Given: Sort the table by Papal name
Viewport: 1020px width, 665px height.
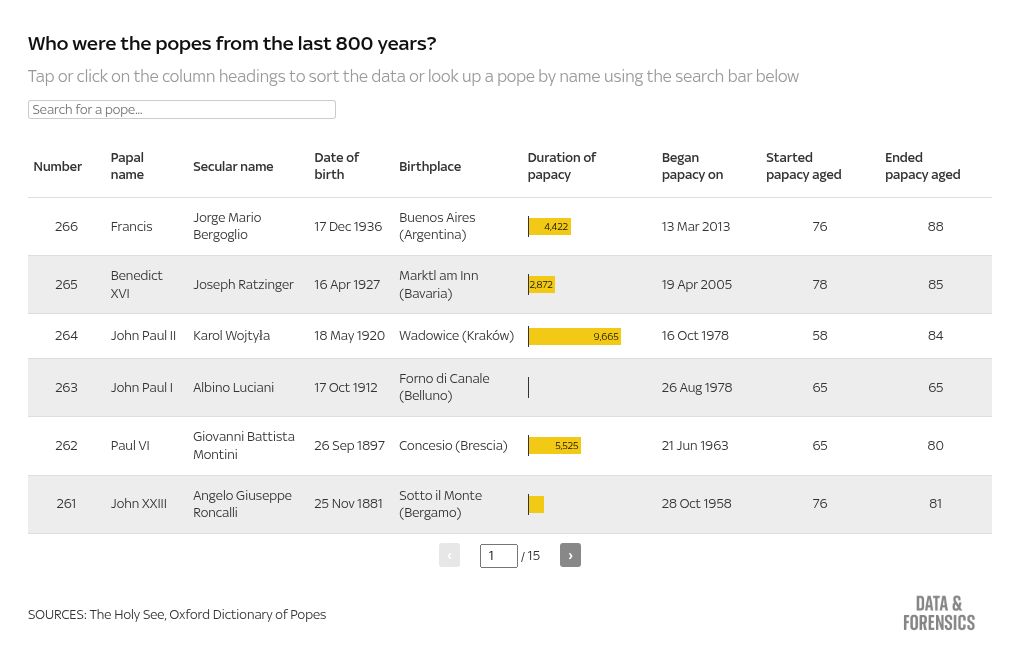Looking at the screenshot, I should (x=127, y=166).
